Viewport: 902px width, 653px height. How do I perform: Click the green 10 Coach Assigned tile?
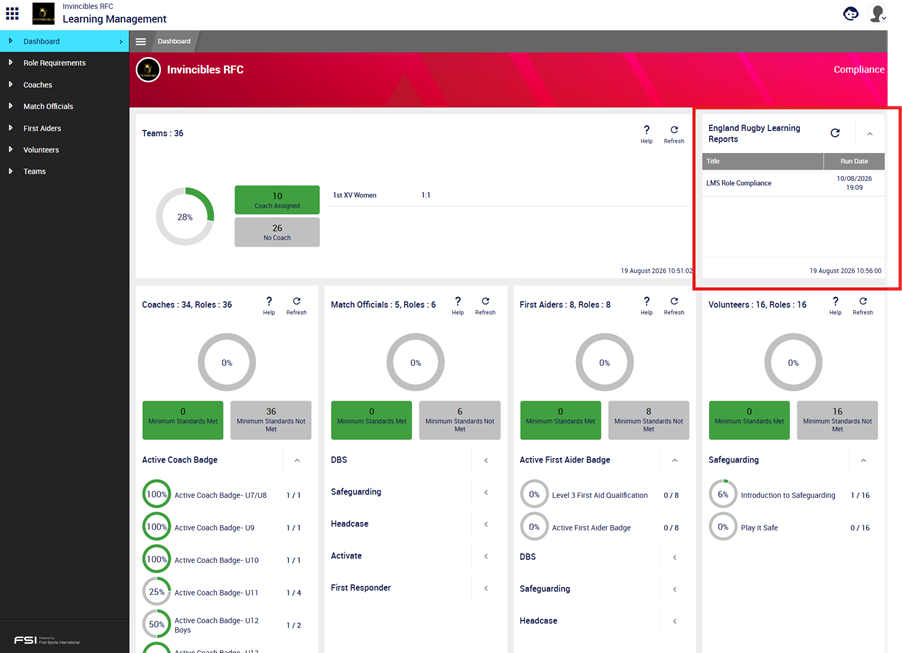pyautogui.click(x=277, y=200)
